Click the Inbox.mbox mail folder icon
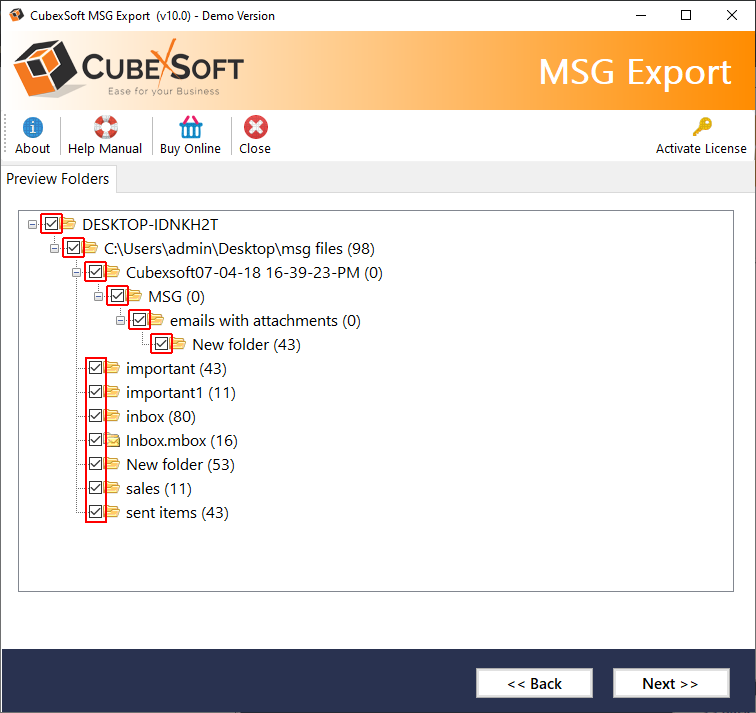The image size is (756, 713). tap(113, 440)
